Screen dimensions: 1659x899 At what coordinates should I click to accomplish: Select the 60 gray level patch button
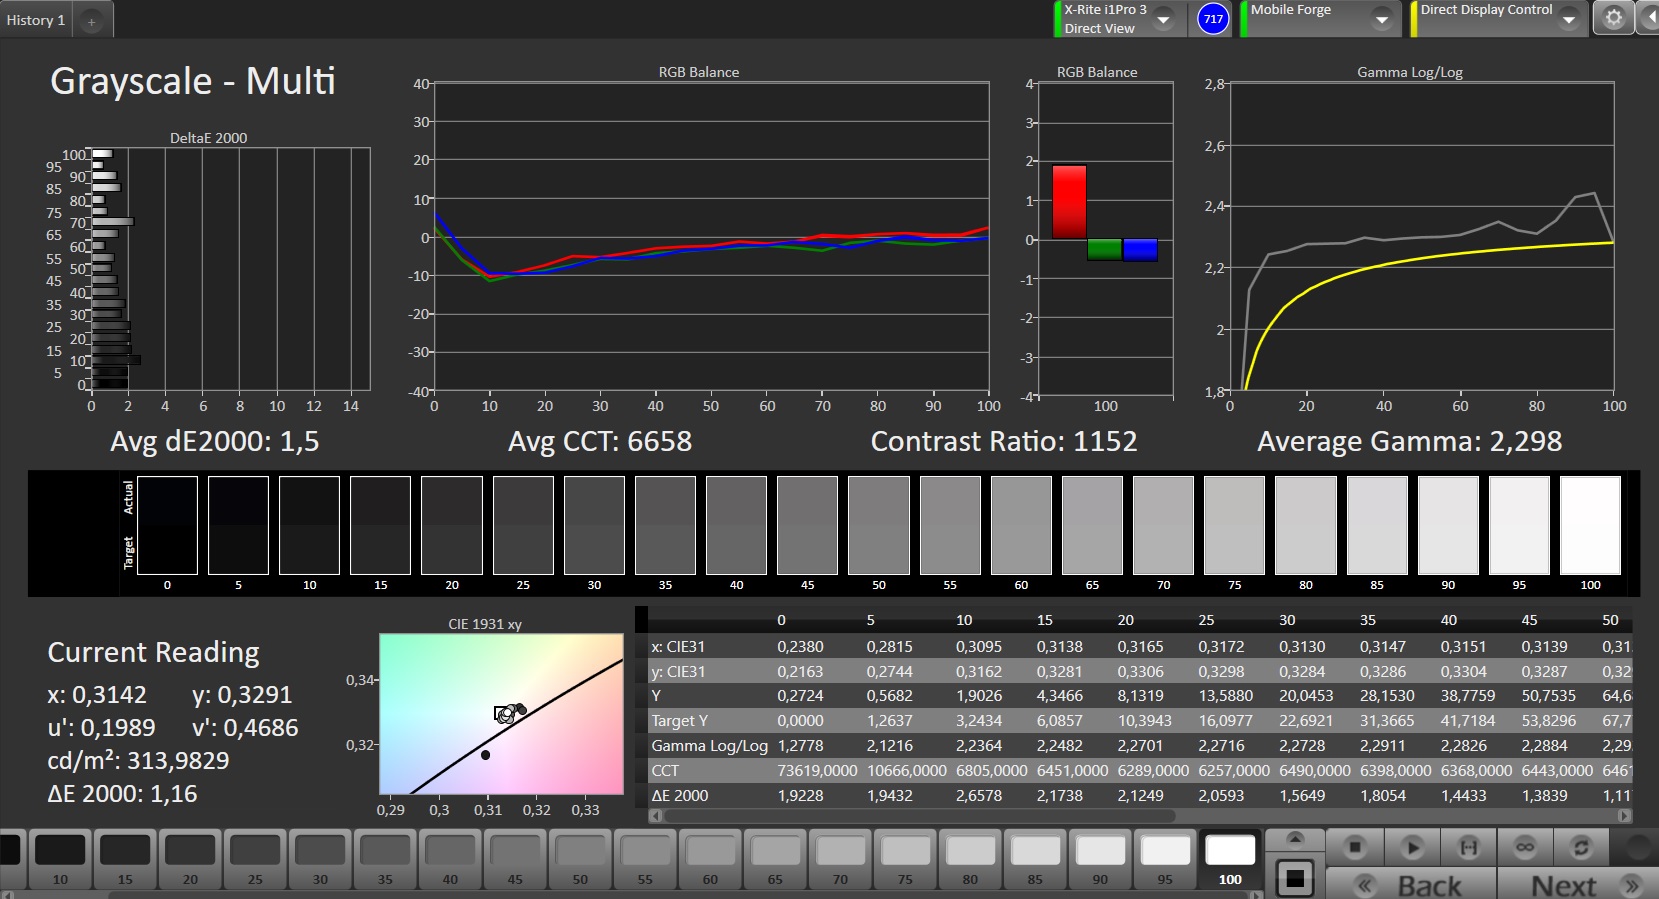pyautogui.click(x=710, y=860)
